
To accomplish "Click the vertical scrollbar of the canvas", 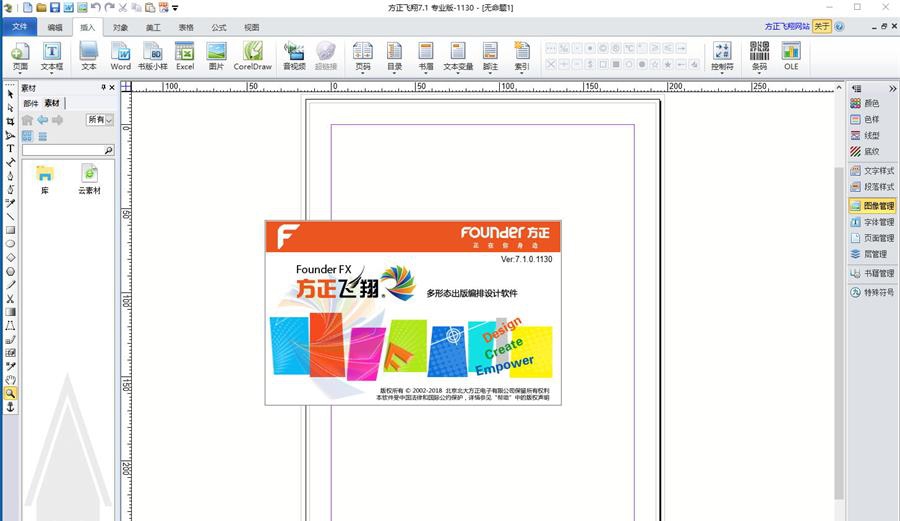I will (839, 333).
